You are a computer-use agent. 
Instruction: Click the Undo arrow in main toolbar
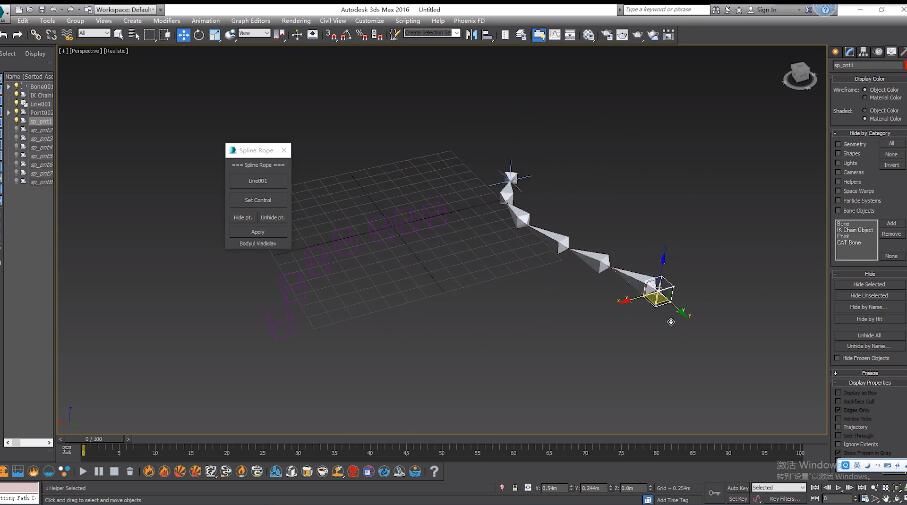(3, 35)
